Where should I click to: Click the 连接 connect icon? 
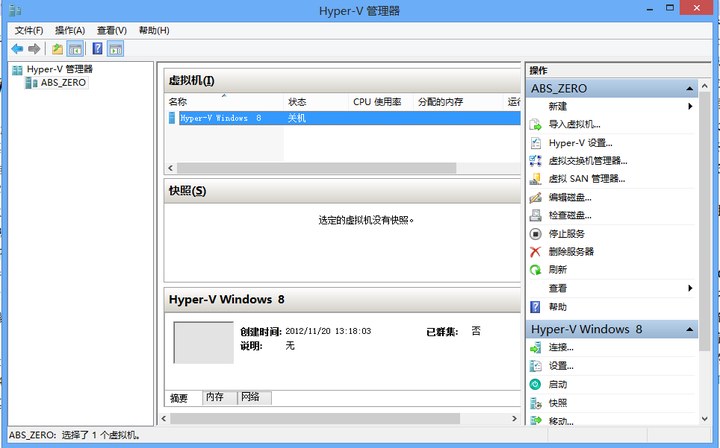tap(535, 347)
